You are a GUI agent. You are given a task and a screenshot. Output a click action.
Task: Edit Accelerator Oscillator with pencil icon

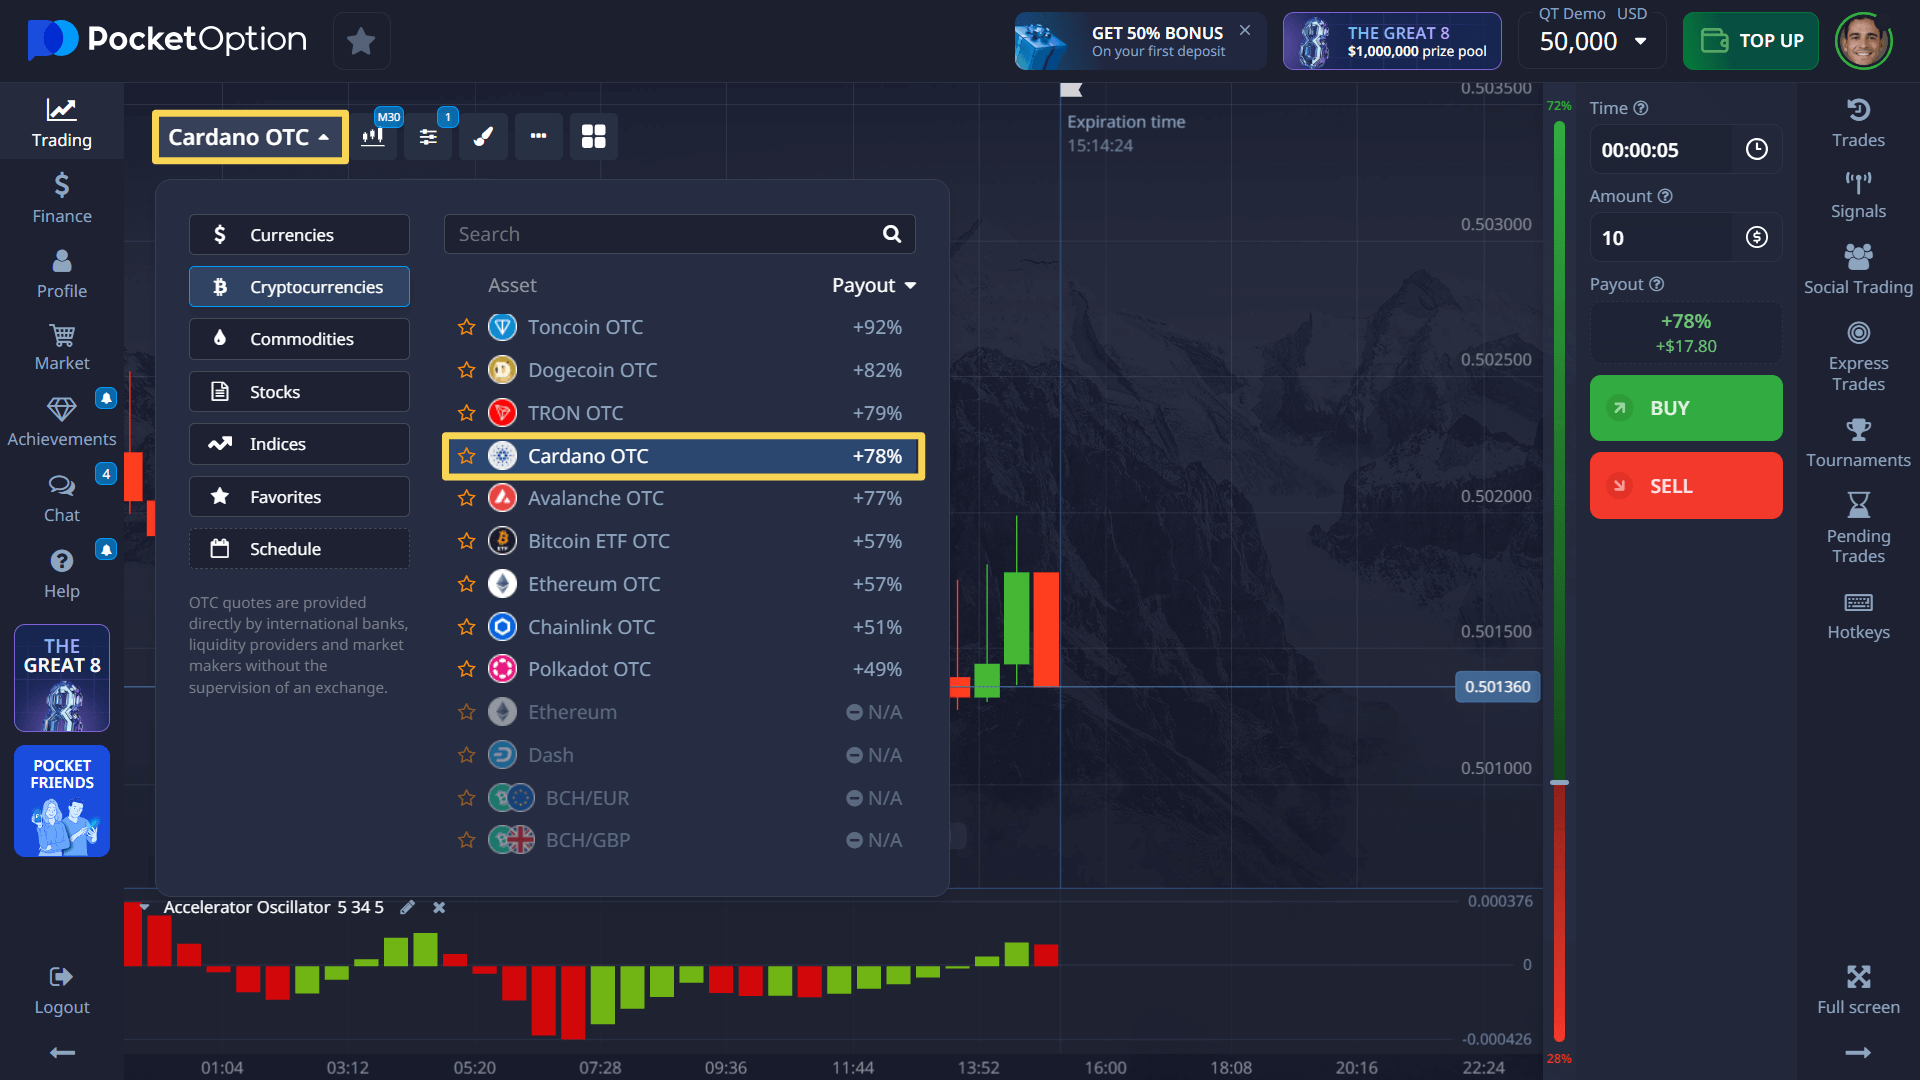(x=407, y=907)
